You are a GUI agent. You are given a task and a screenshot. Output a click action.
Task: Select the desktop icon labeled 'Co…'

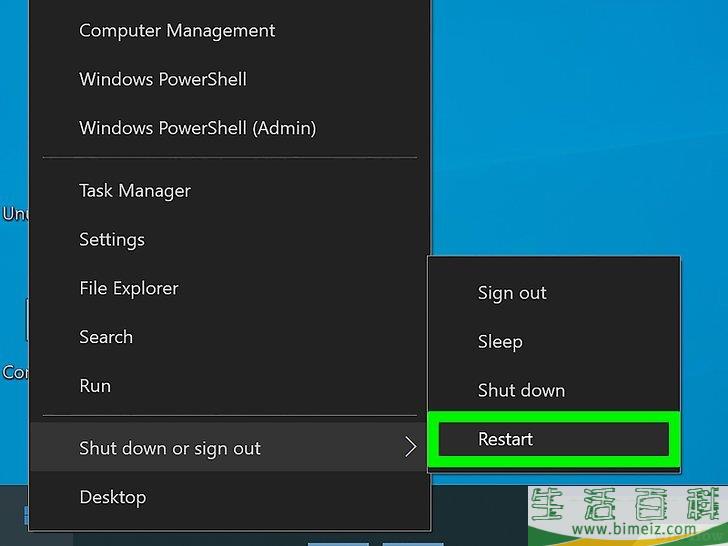coord(15,372)
